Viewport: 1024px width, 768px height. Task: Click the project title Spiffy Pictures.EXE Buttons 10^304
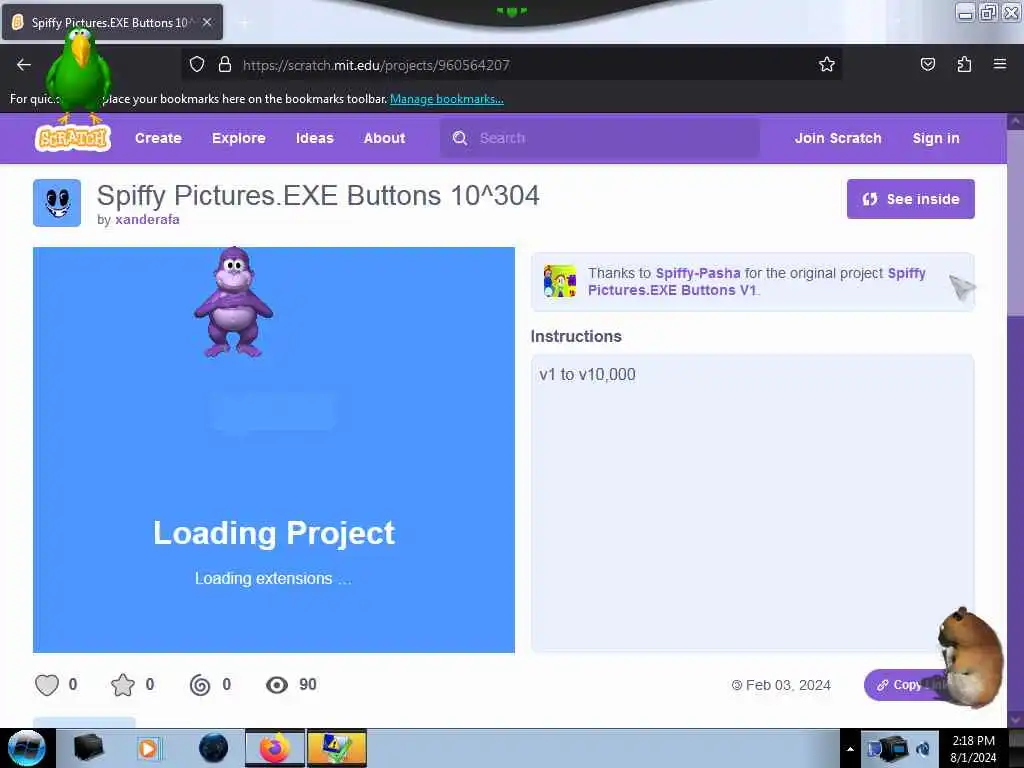click(x=318, y=195)
